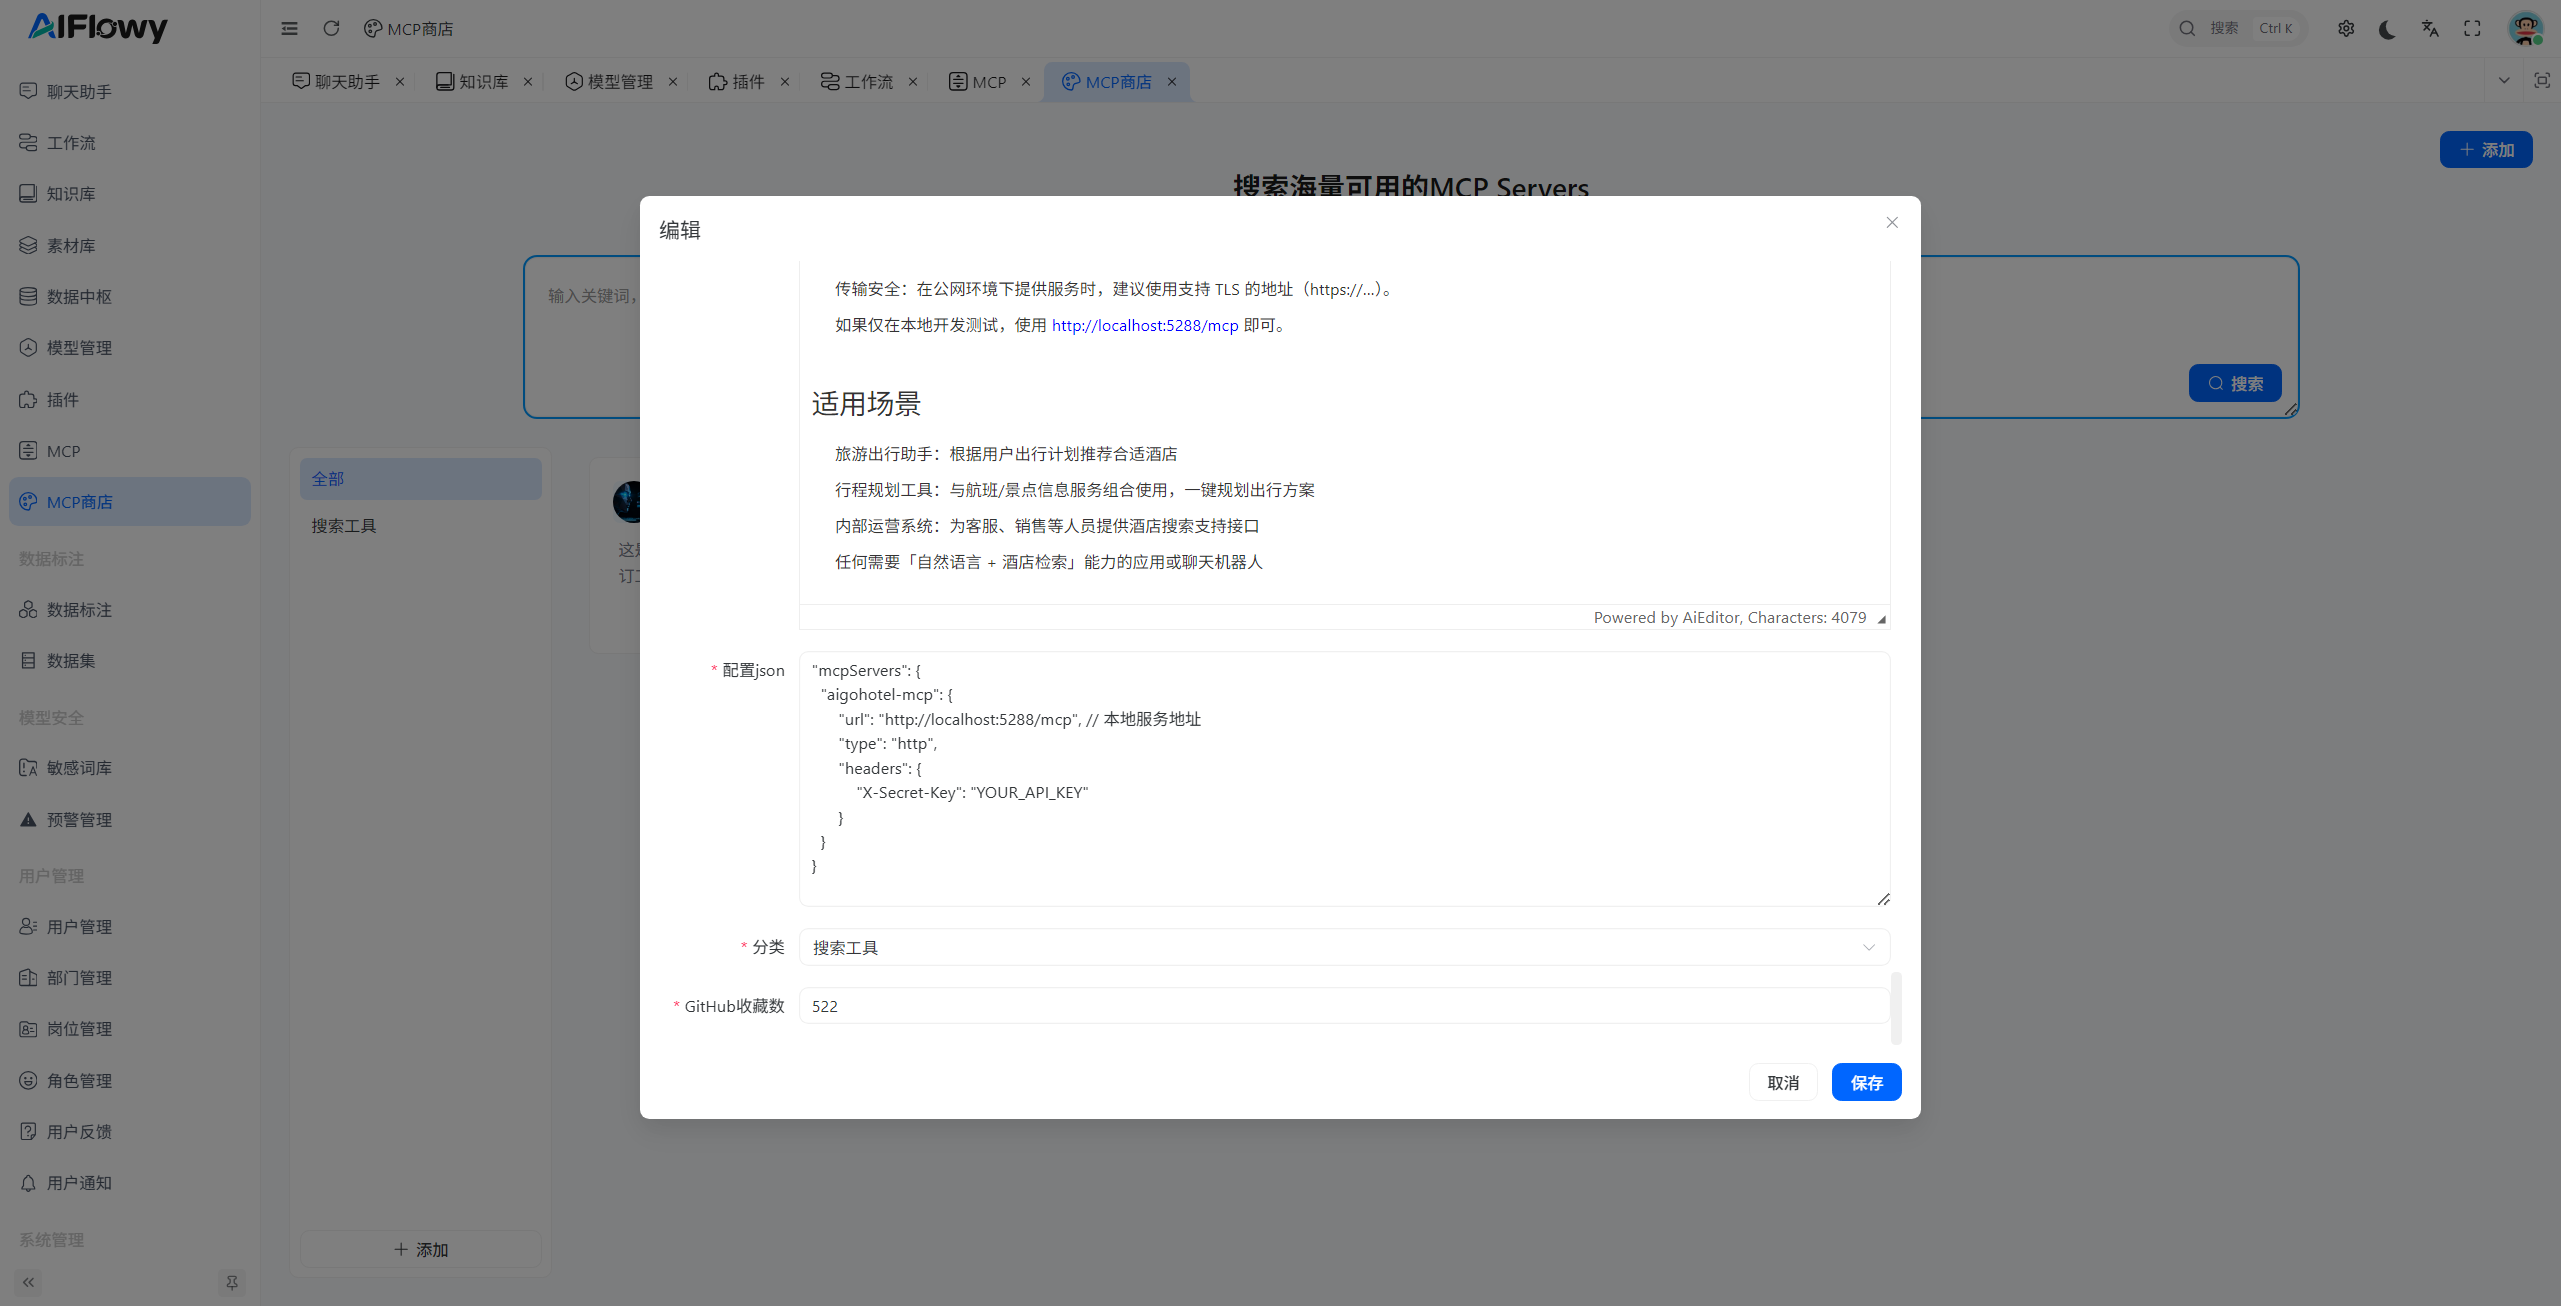
Task: Toggle dark mode with the moon icon
Action: 2388,28
